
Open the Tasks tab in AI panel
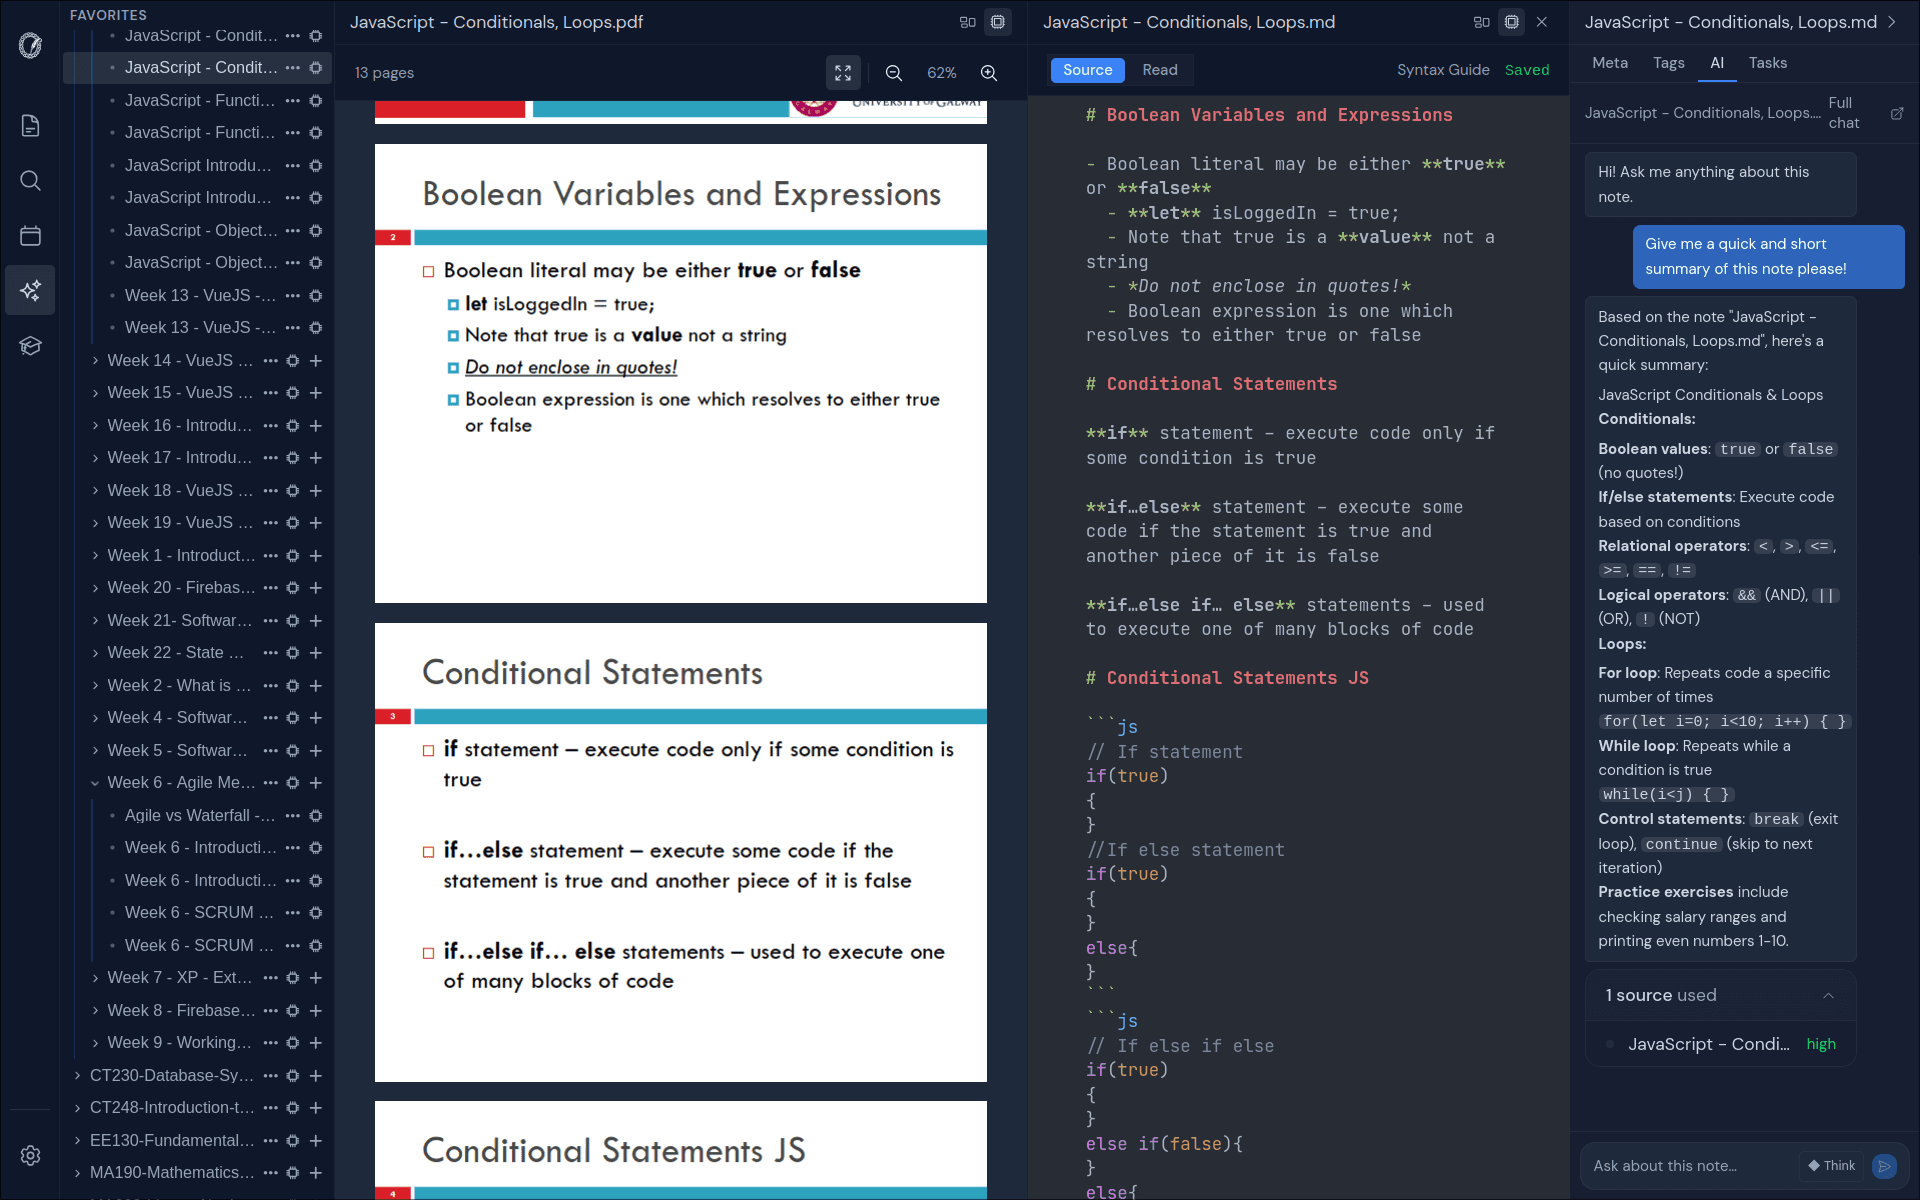(1767, 63)
